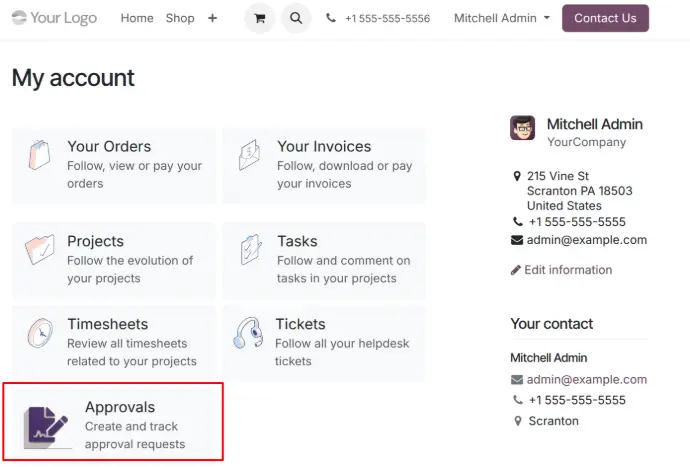Call the +1 555-555-5556 header phone number
Screen dimensions: 690x467
click(387, 19)
